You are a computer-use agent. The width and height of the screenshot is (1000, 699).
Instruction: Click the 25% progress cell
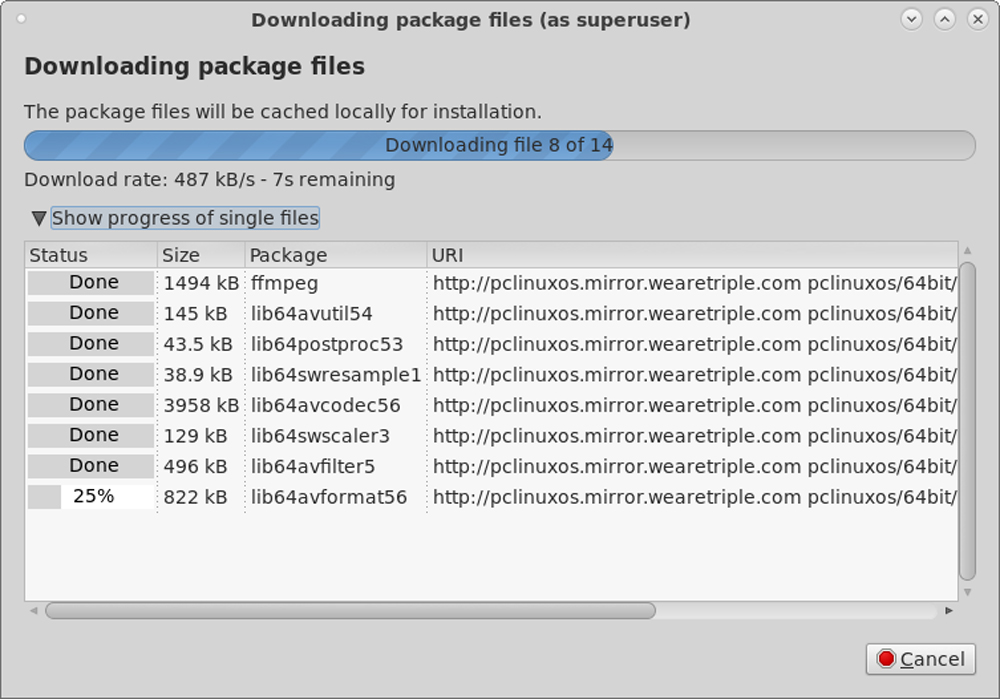(91, 497)
